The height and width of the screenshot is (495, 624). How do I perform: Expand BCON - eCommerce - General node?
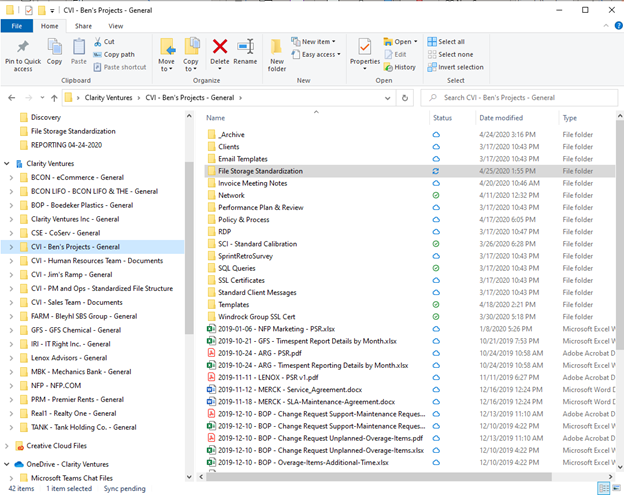pos(11,177)
